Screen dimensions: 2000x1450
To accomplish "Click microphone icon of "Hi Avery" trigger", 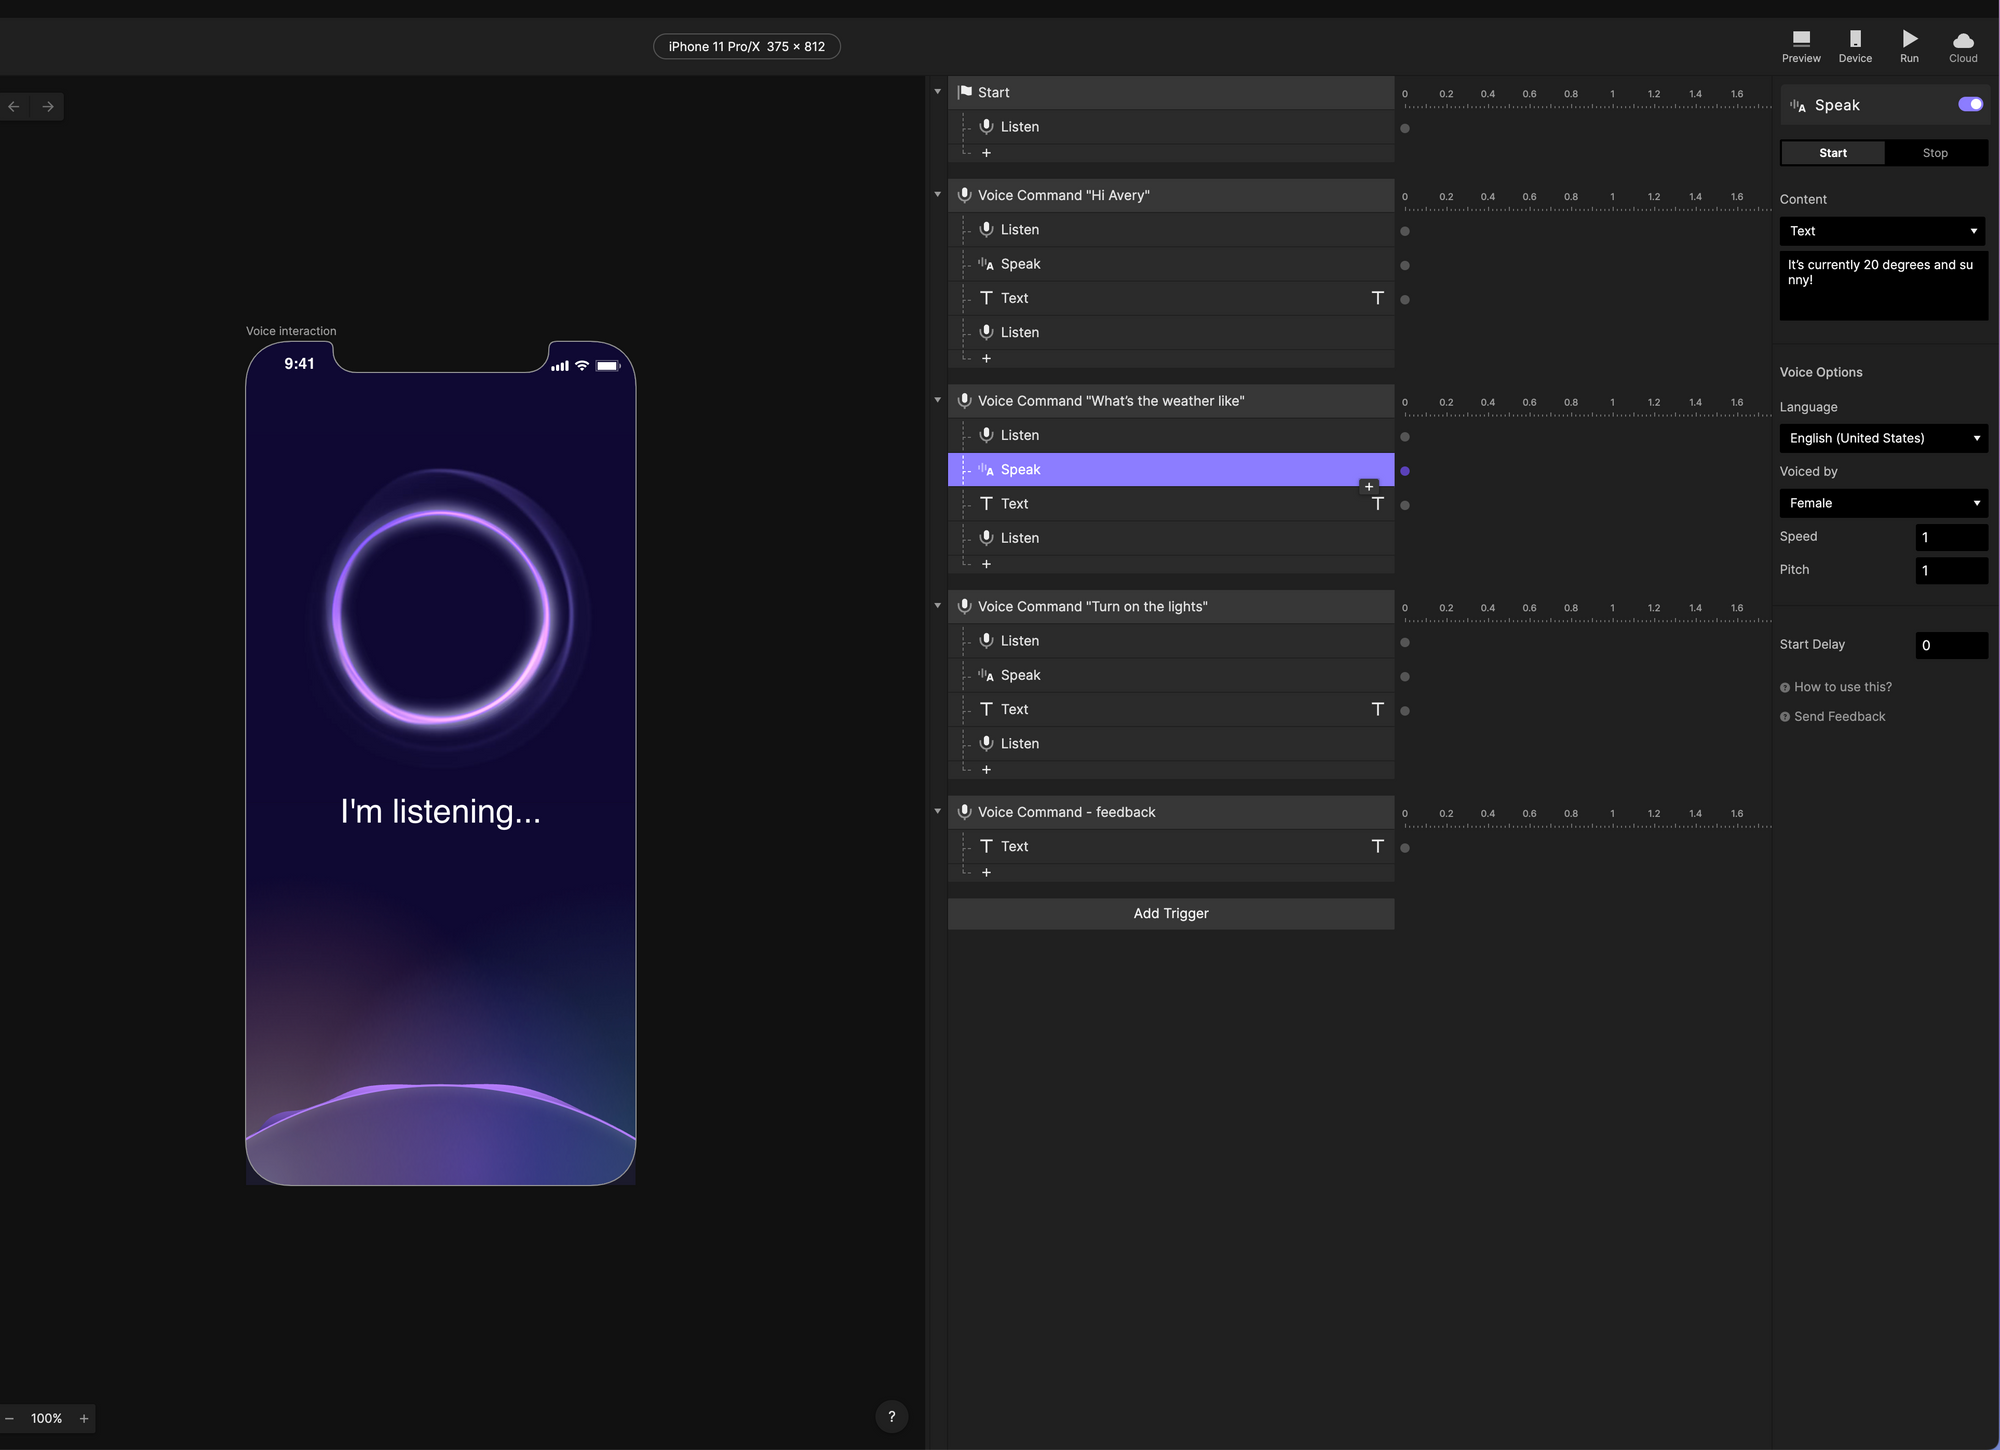I will [965, 195].
